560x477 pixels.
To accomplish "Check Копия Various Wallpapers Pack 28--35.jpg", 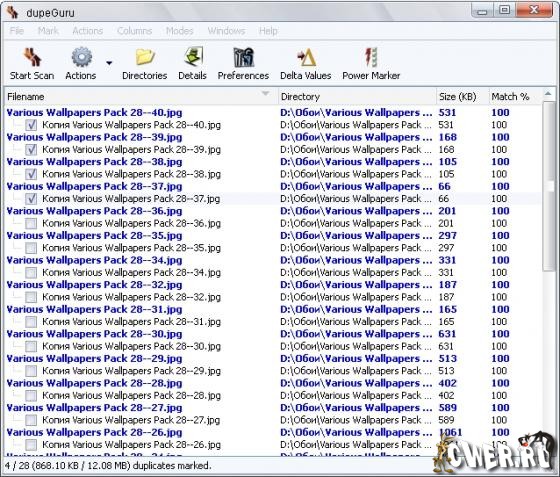I will pyautogui.click(x=31, y=248).
